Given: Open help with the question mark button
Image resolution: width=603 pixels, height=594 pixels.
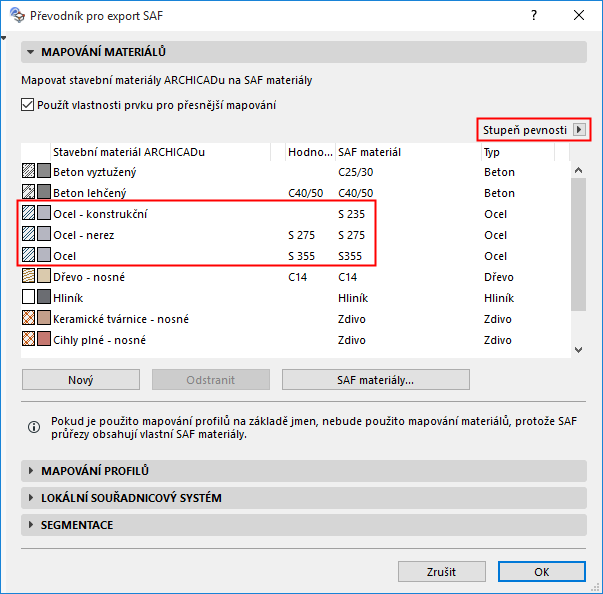Looking at the screenshot, I should coord(534,15).
